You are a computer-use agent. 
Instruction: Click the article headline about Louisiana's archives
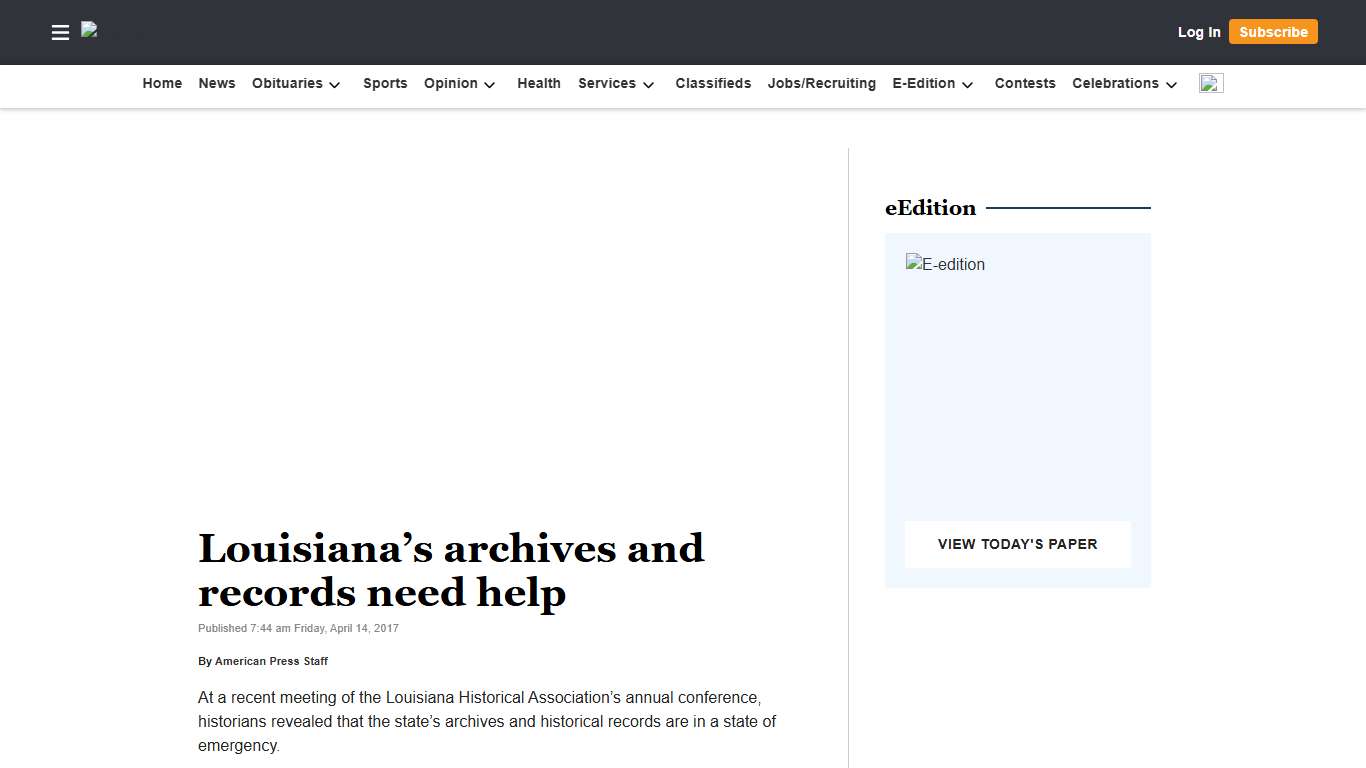tap(451, 570)
